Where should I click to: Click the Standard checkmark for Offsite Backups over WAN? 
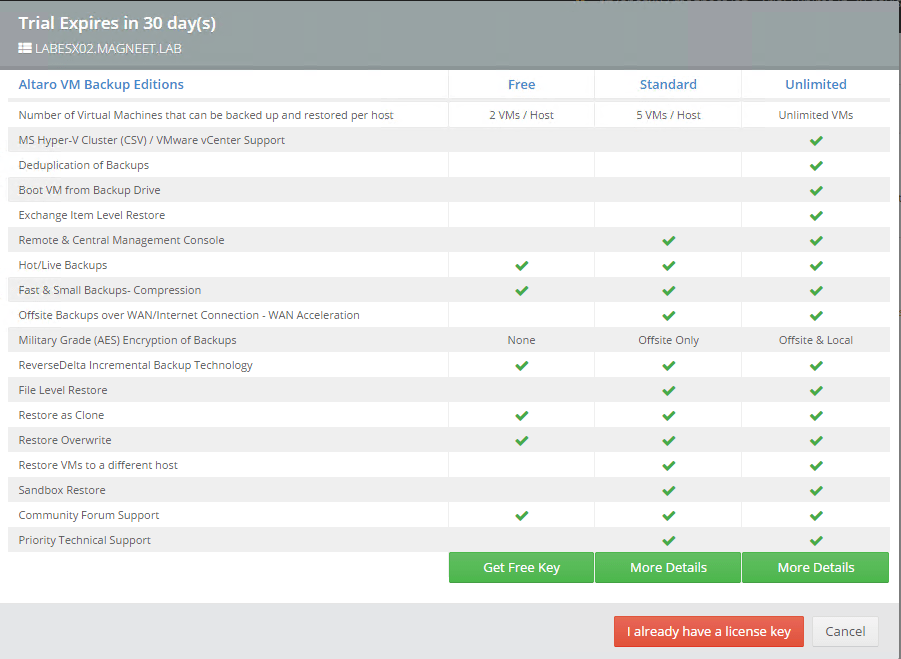(668, 315)
